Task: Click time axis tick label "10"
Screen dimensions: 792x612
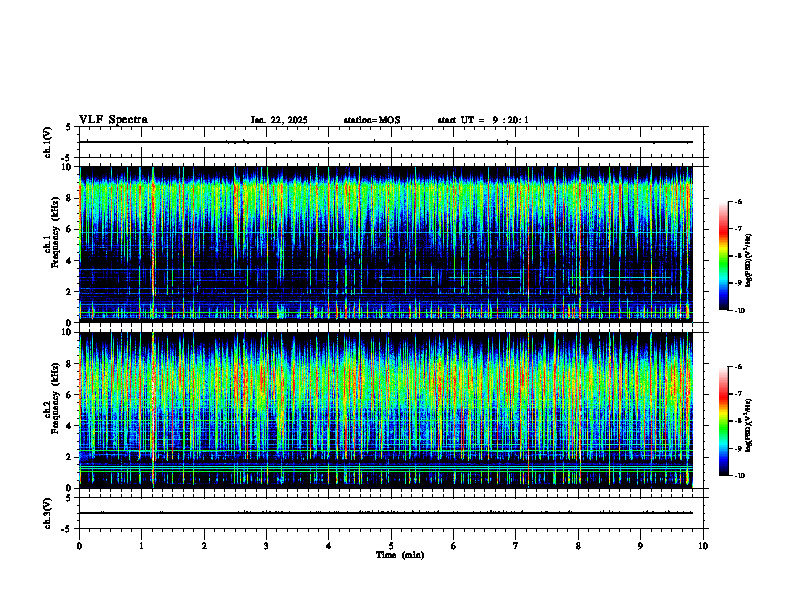Action: click(703, 546)
